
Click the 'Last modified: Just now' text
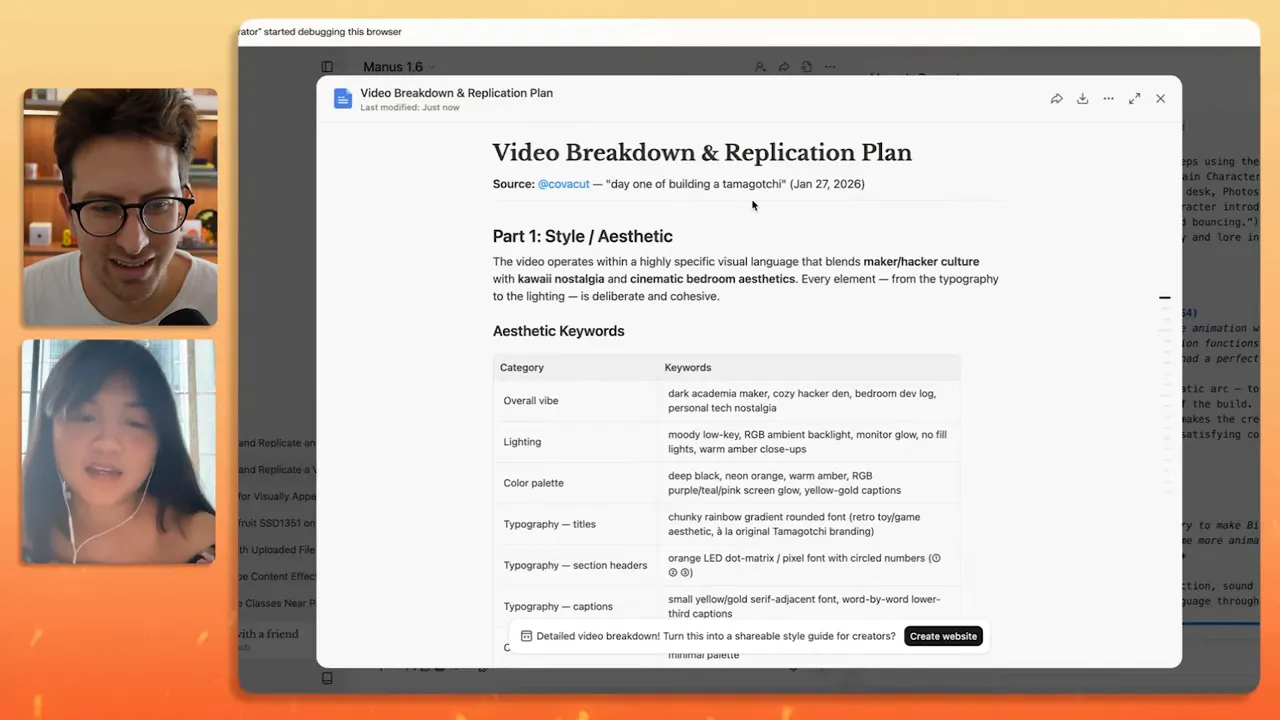point(410,107)
